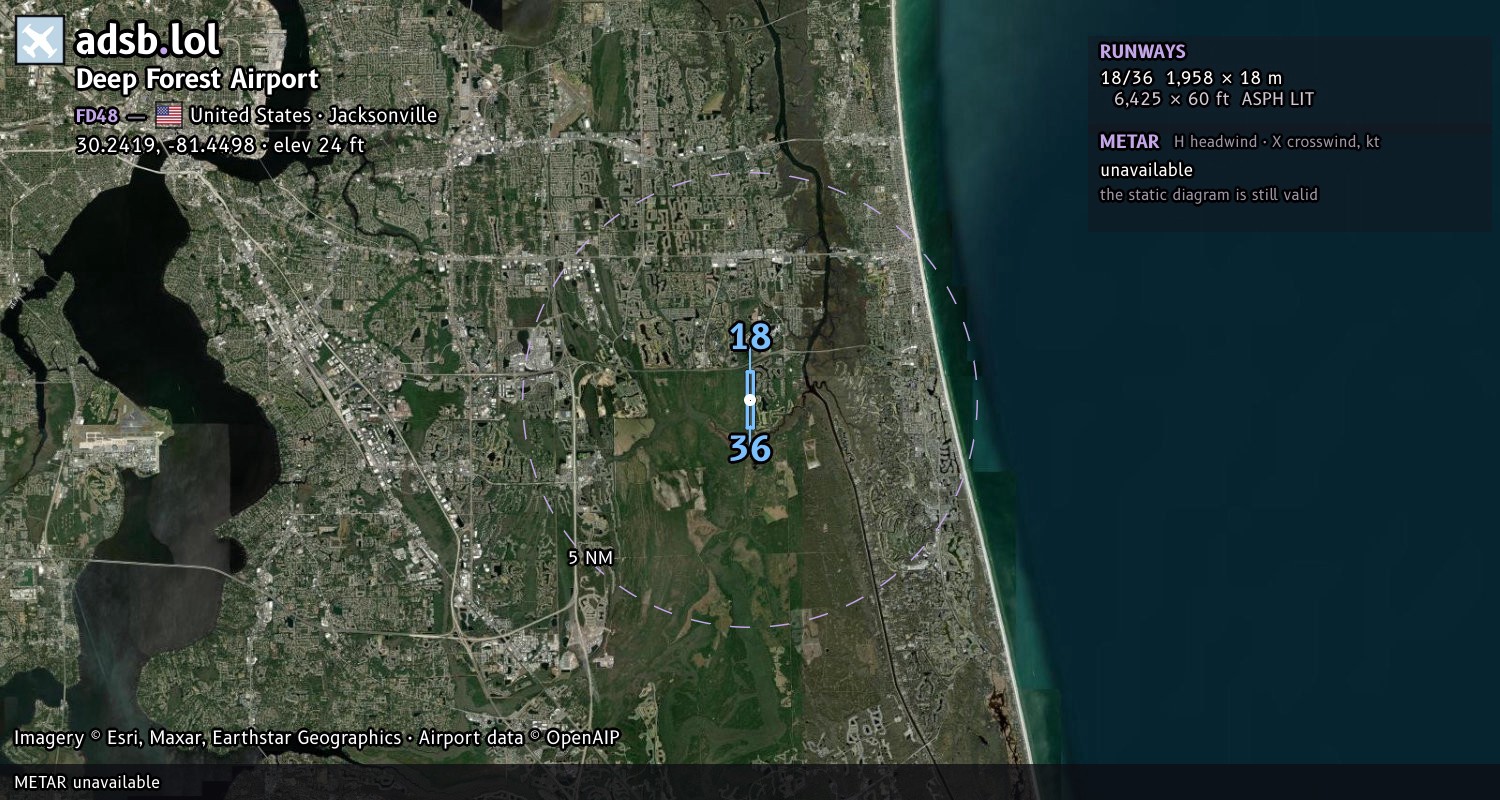
Task: Click the United States · Jacksonville location text
Action: tap(313, 115)
